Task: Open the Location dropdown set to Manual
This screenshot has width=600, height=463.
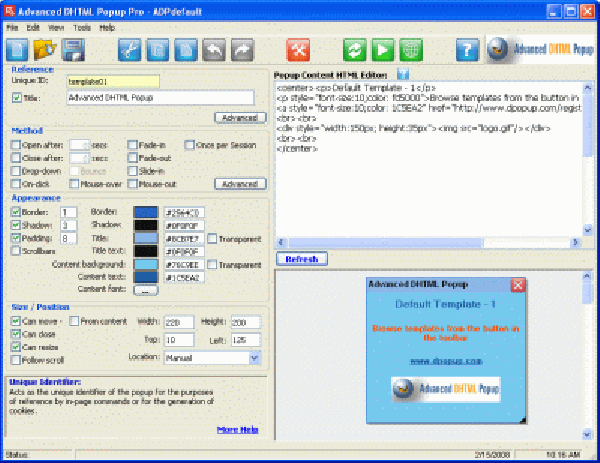Action: point(254,356)
